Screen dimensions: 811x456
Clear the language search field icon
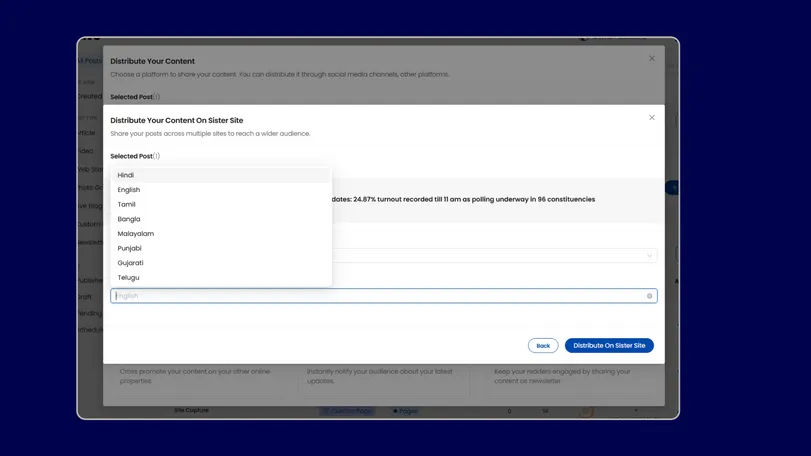(x=649, y=296)
